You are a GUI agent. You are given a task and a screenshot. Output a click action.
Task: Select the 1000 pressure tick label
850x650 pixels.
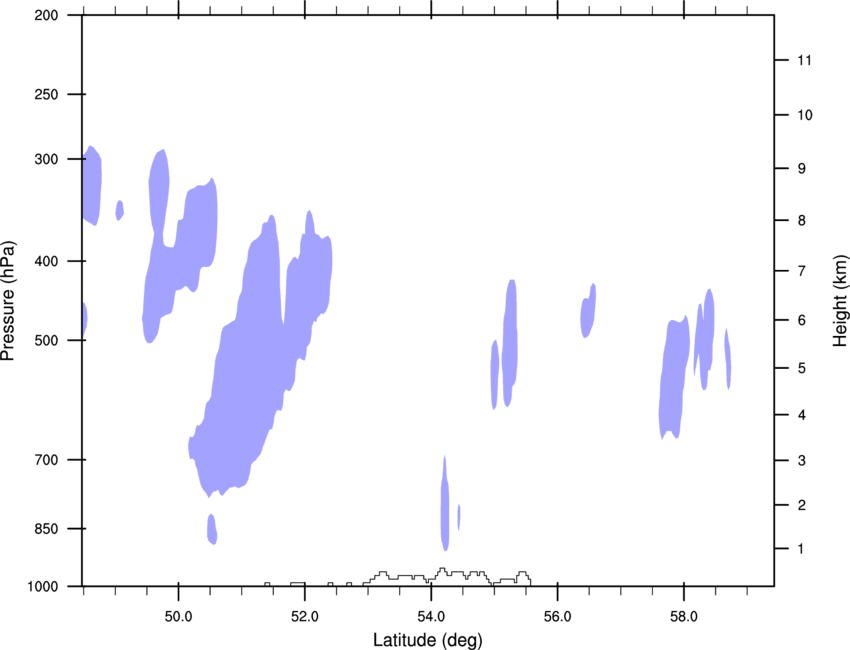pos(42,587)
